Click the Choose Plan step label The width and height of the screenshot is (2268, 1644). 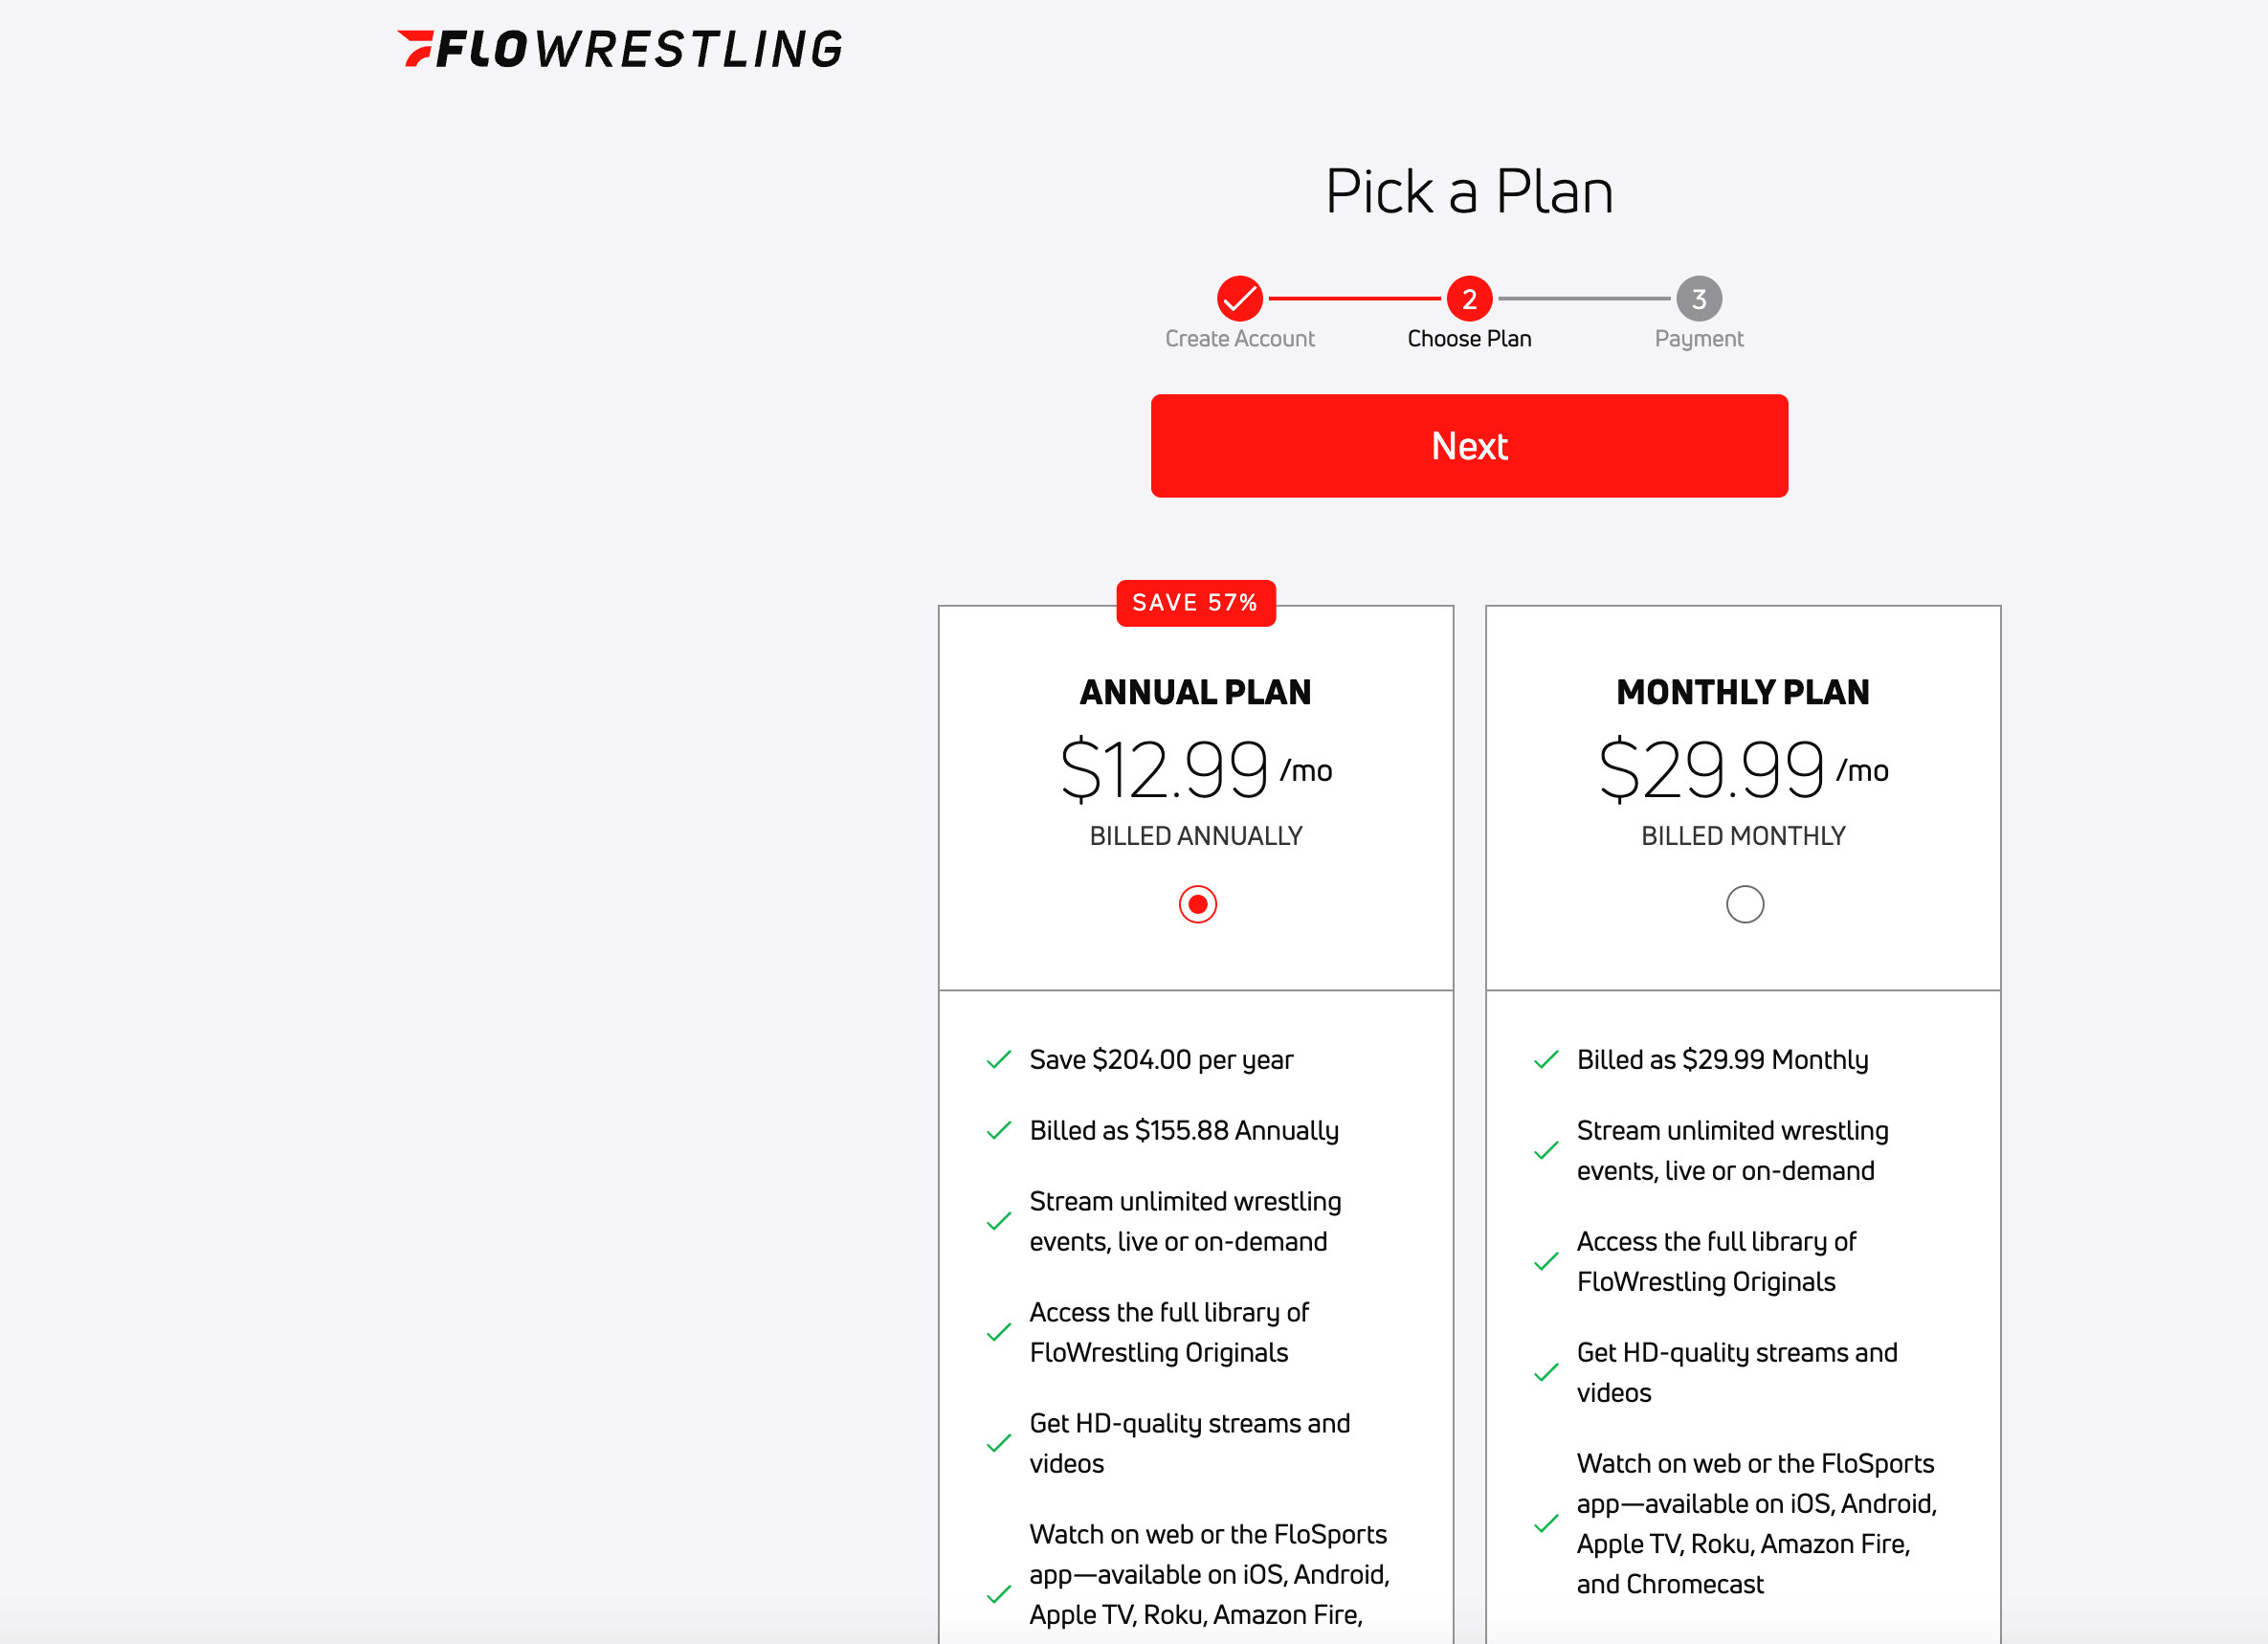pyautogui.click(x=1469, y=339)
